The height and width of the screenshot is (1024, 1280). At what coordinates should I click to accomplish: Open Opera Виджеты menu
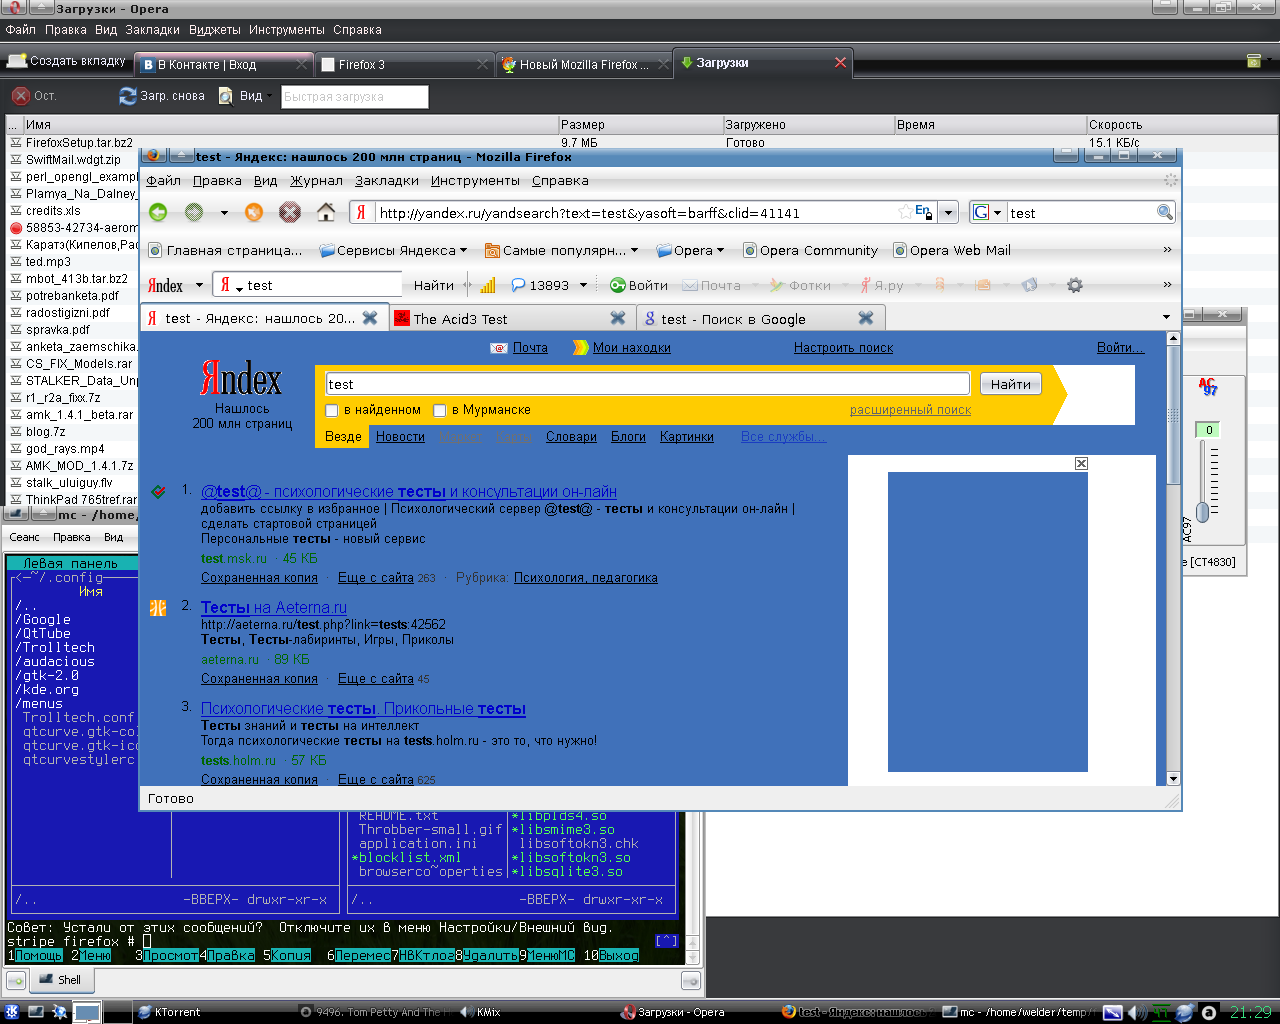click(214, 30)
